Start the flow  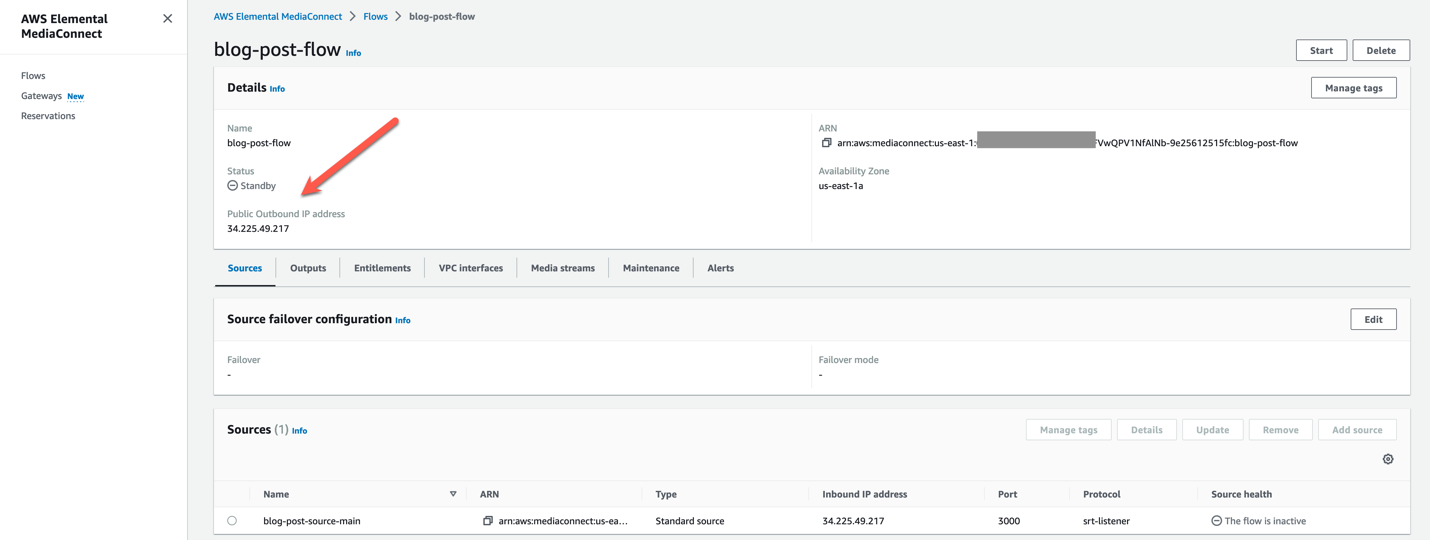point(1321,50)
